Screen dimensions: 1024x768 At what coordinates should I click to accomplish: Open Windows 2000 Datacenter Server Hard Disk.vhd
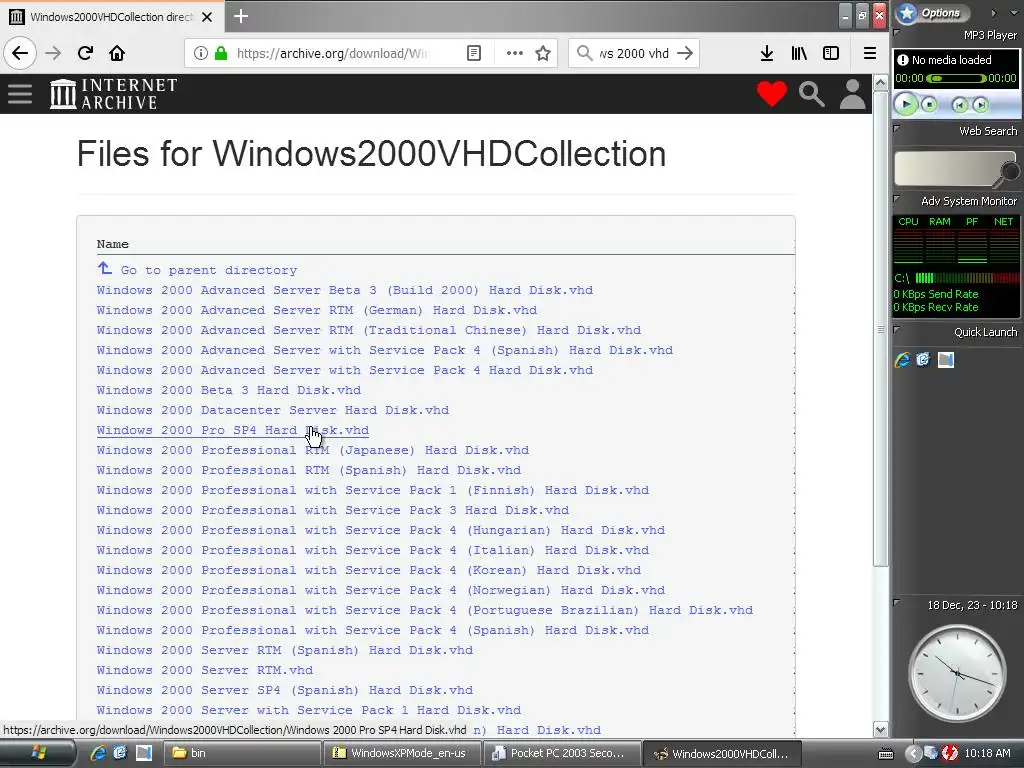272,410
